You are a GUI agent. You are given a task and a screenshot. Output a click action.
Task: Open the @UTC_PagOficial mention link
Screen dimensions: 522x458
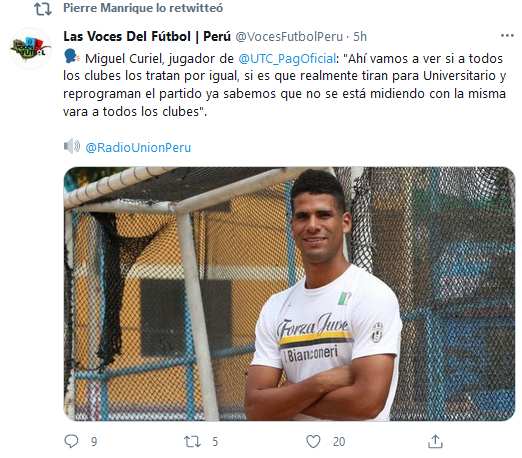287,59
